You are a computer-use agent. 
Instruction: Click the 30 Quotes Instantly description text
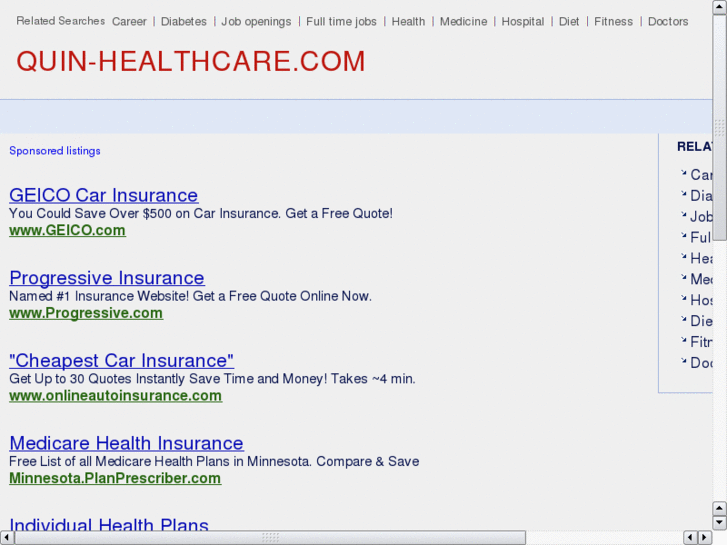click(x=212, y=379)
